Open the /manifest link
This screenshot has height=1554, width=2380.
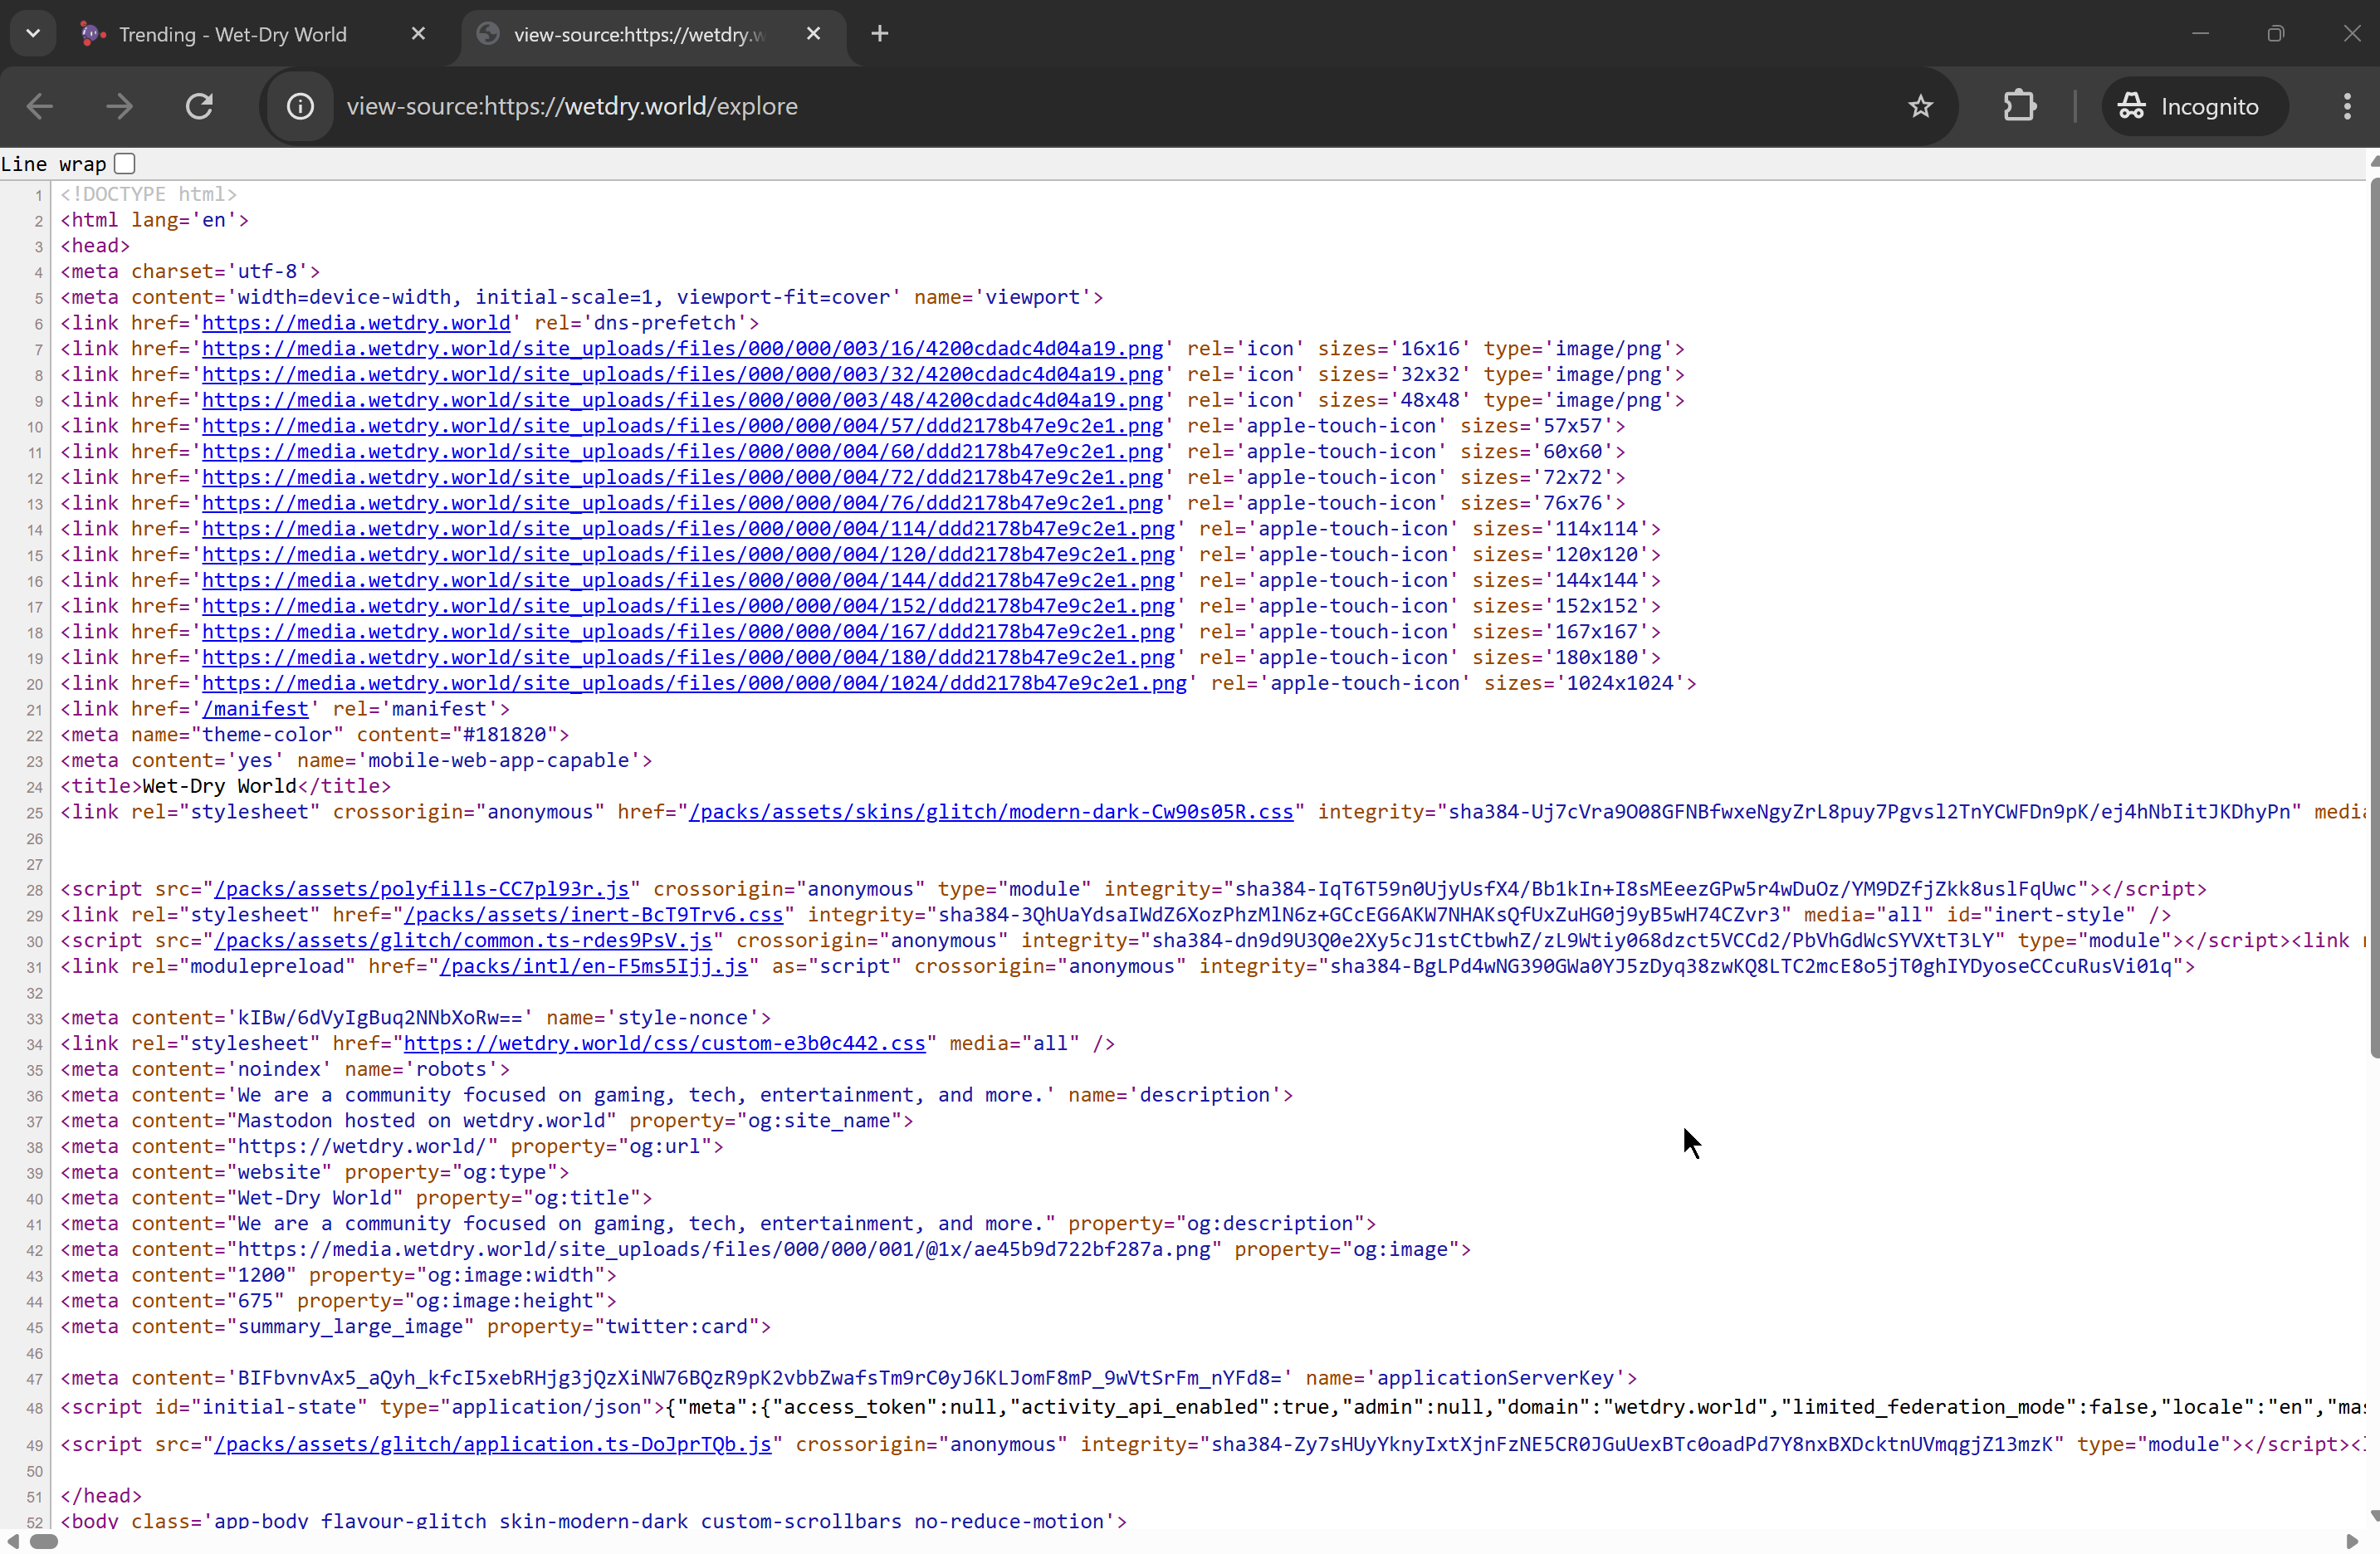tap(256, 709)
